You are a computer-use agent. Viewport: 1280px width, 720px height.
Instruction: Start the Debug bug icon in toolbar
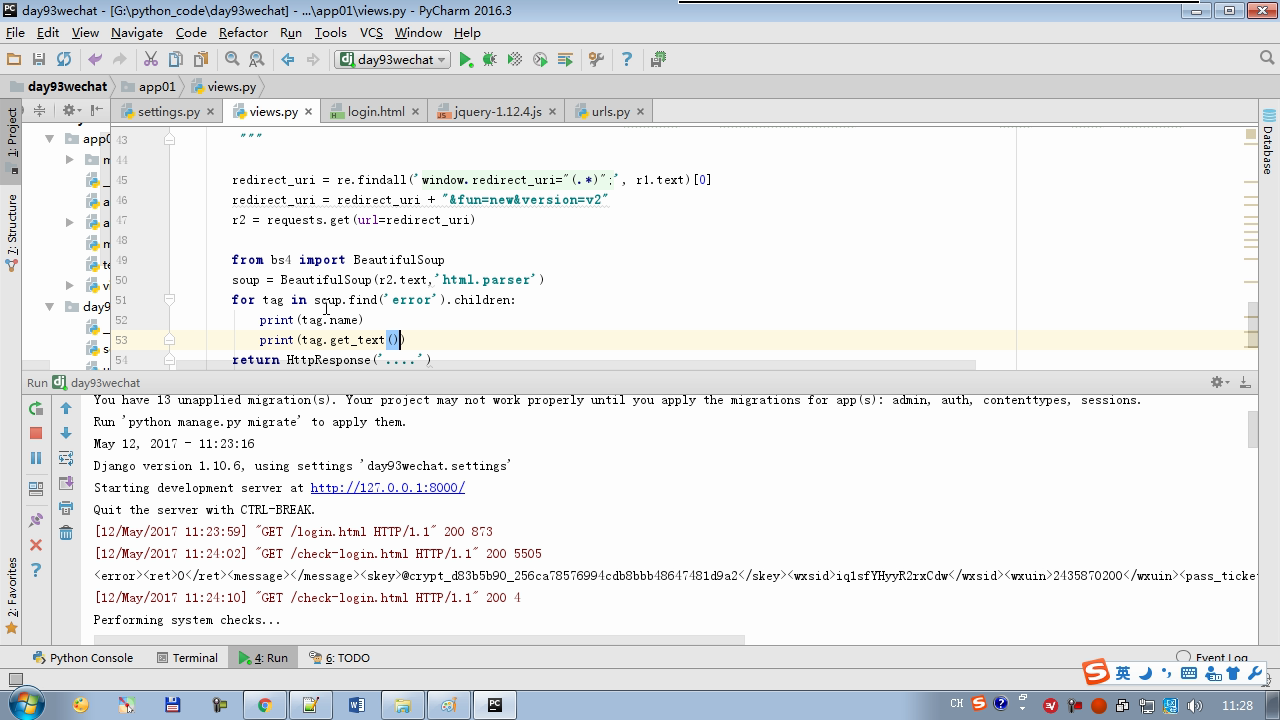pyautogui.click(x=490, y=60)
